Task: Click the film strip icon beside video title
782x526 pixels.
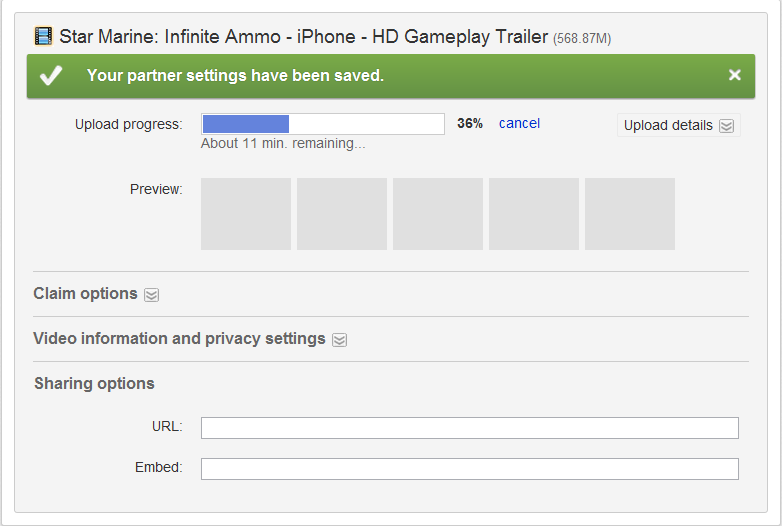Action: pos(43,36)
